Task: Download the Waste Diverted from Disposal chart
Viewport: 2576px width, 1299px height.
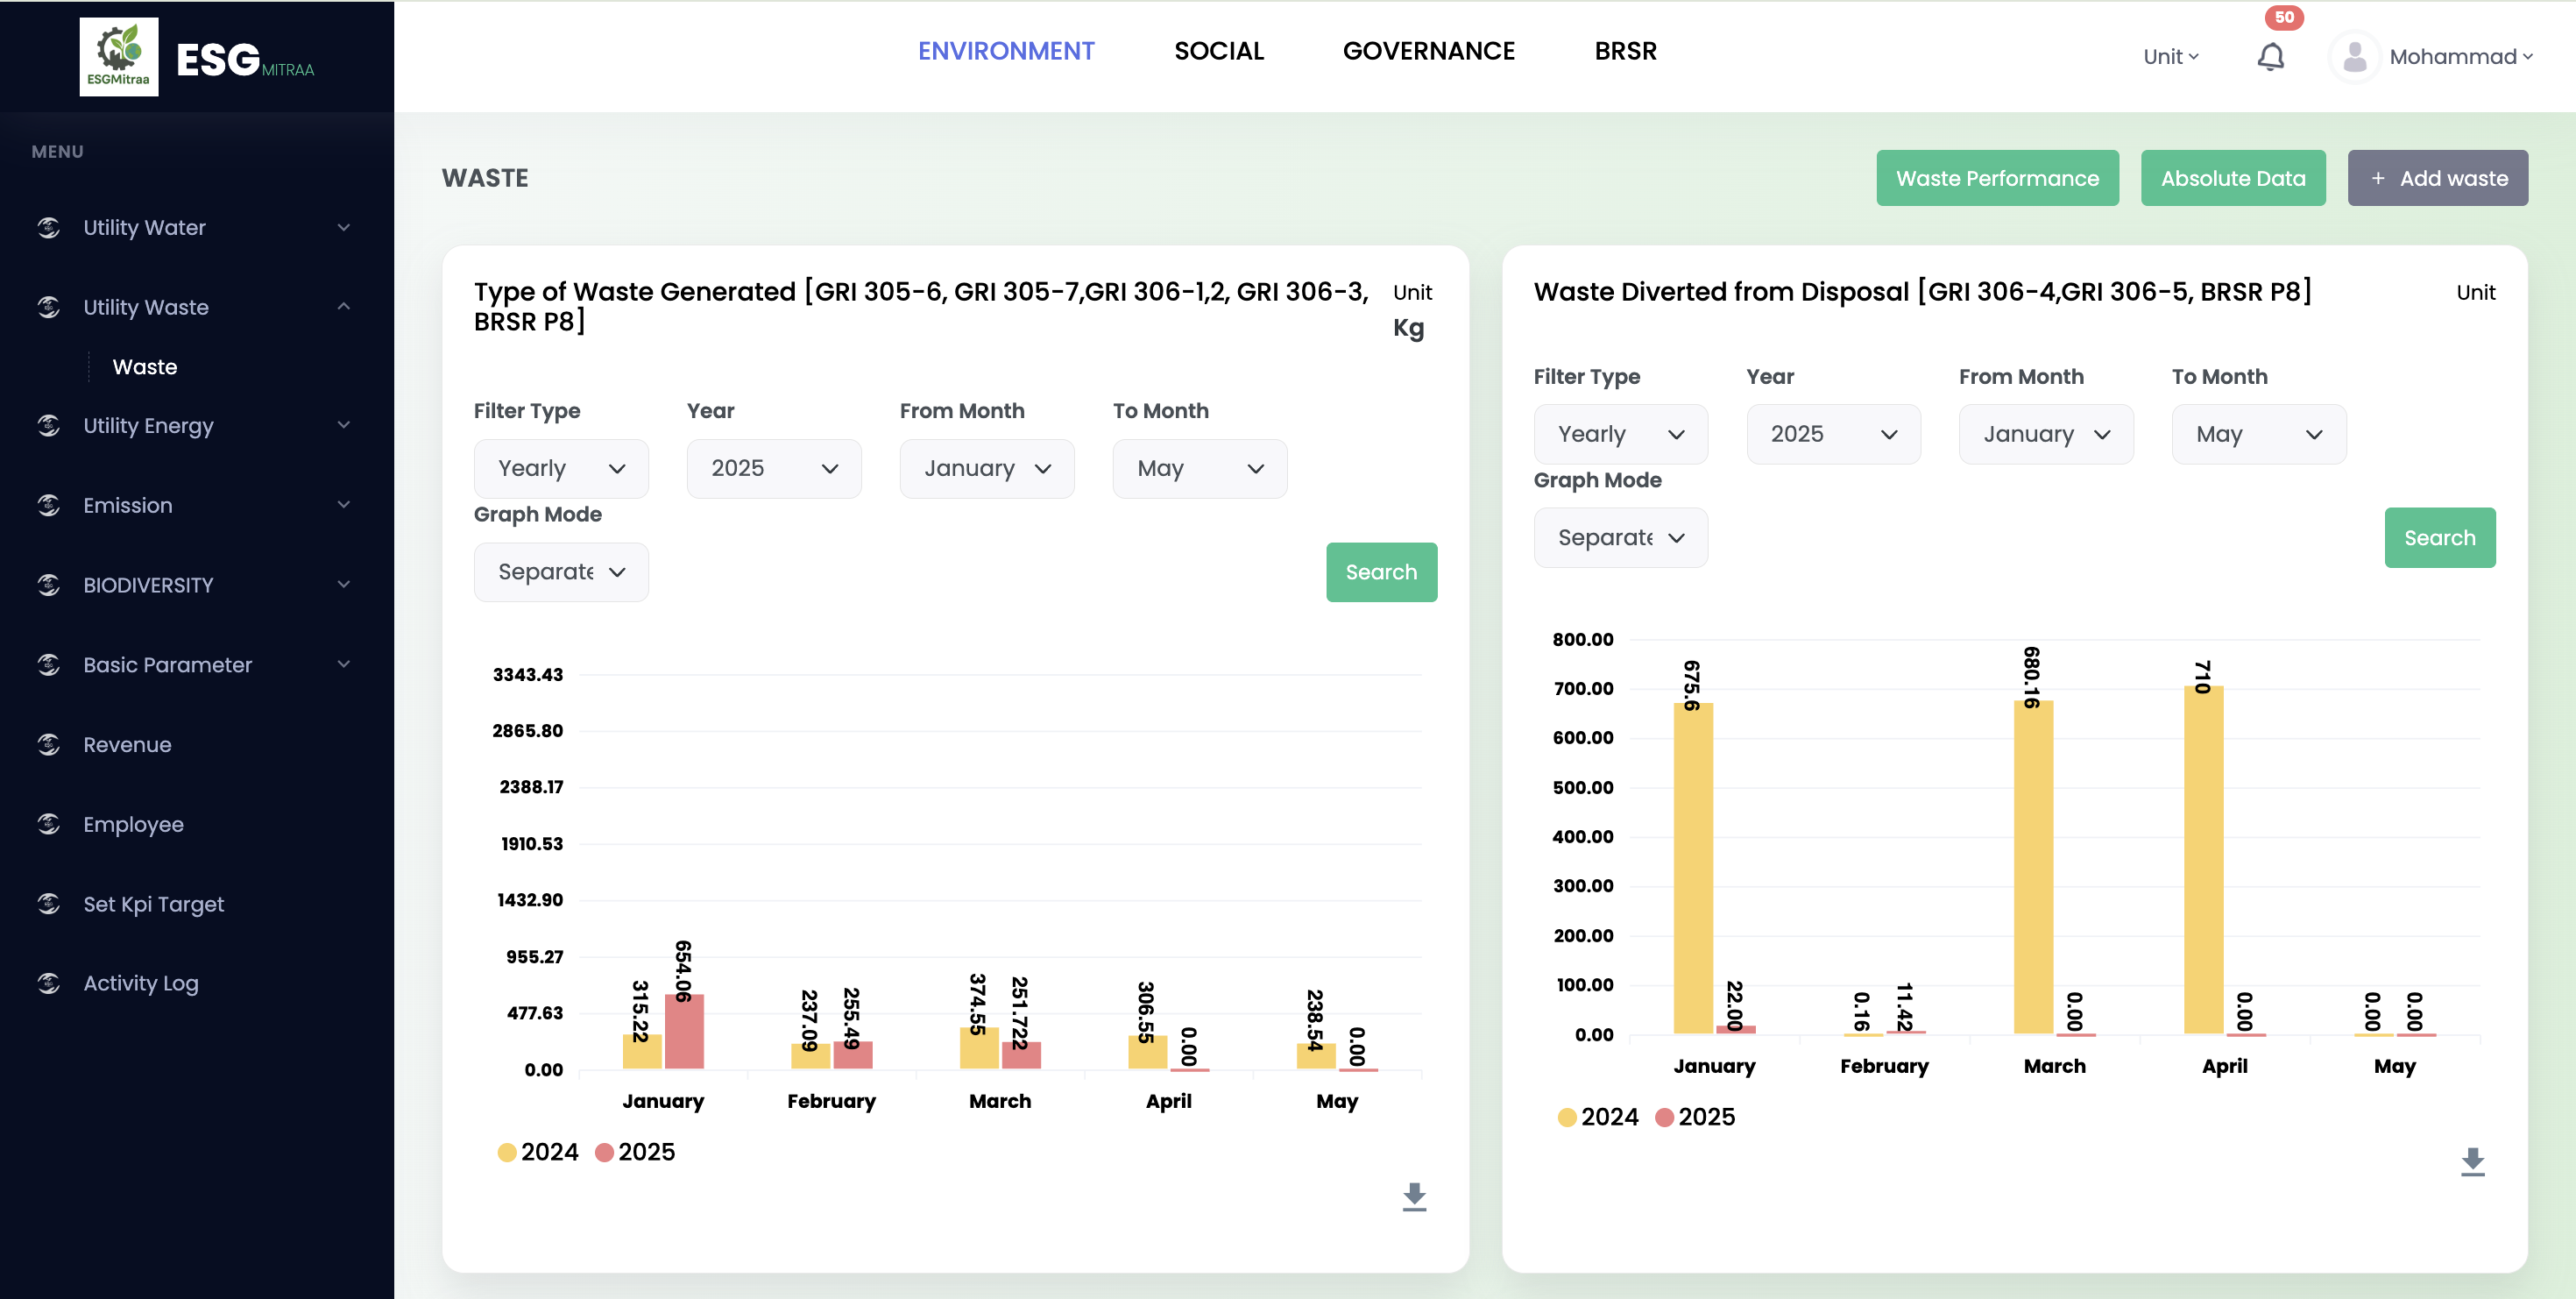Action: [x=2472, y=1161]
